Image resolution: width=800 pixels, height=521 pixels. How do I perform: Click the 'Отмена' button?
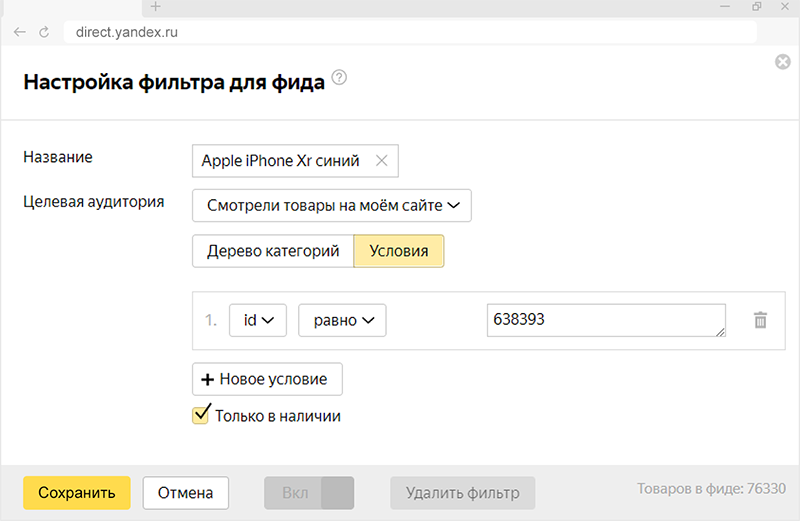pyautogui.click(x=185, y=493)
